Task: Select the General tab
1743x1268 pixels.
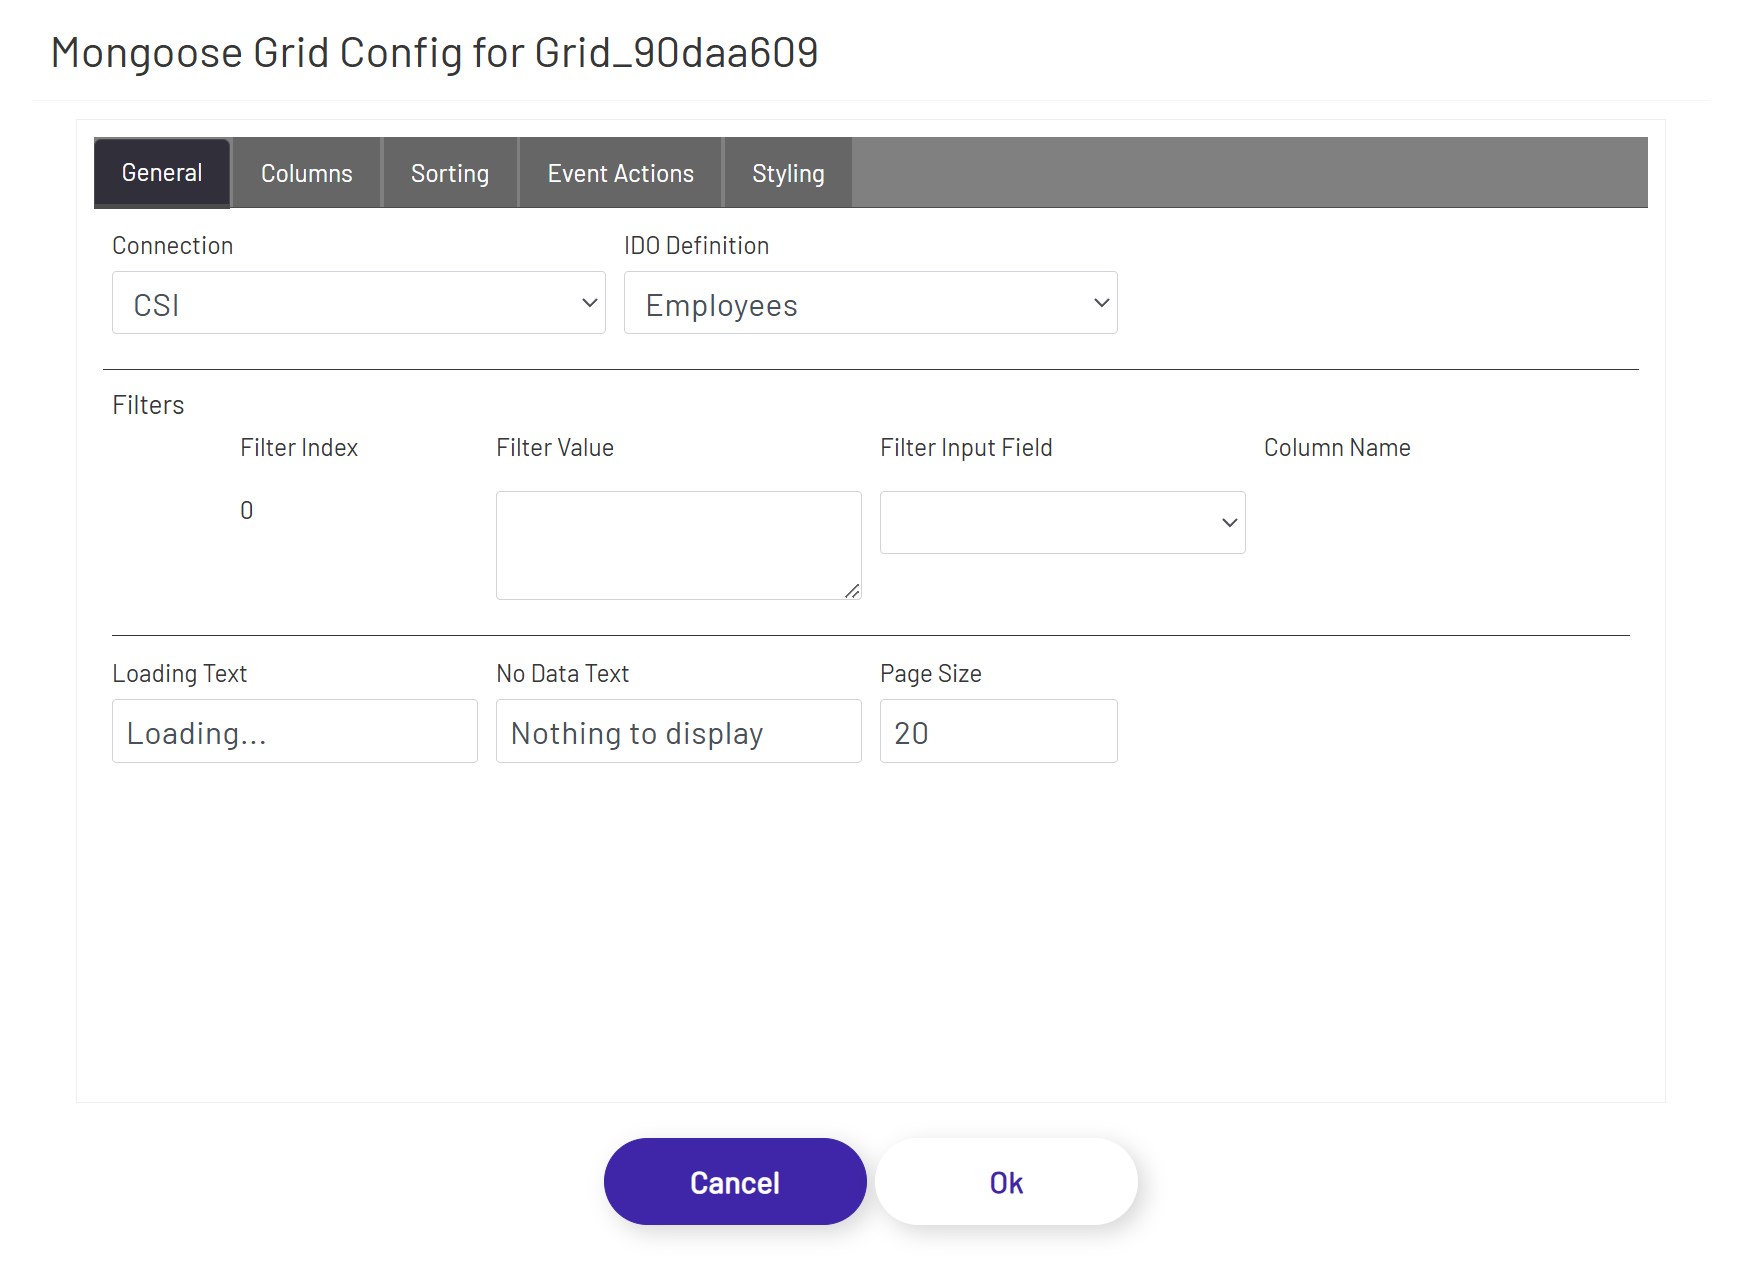Action: point(161,172)
